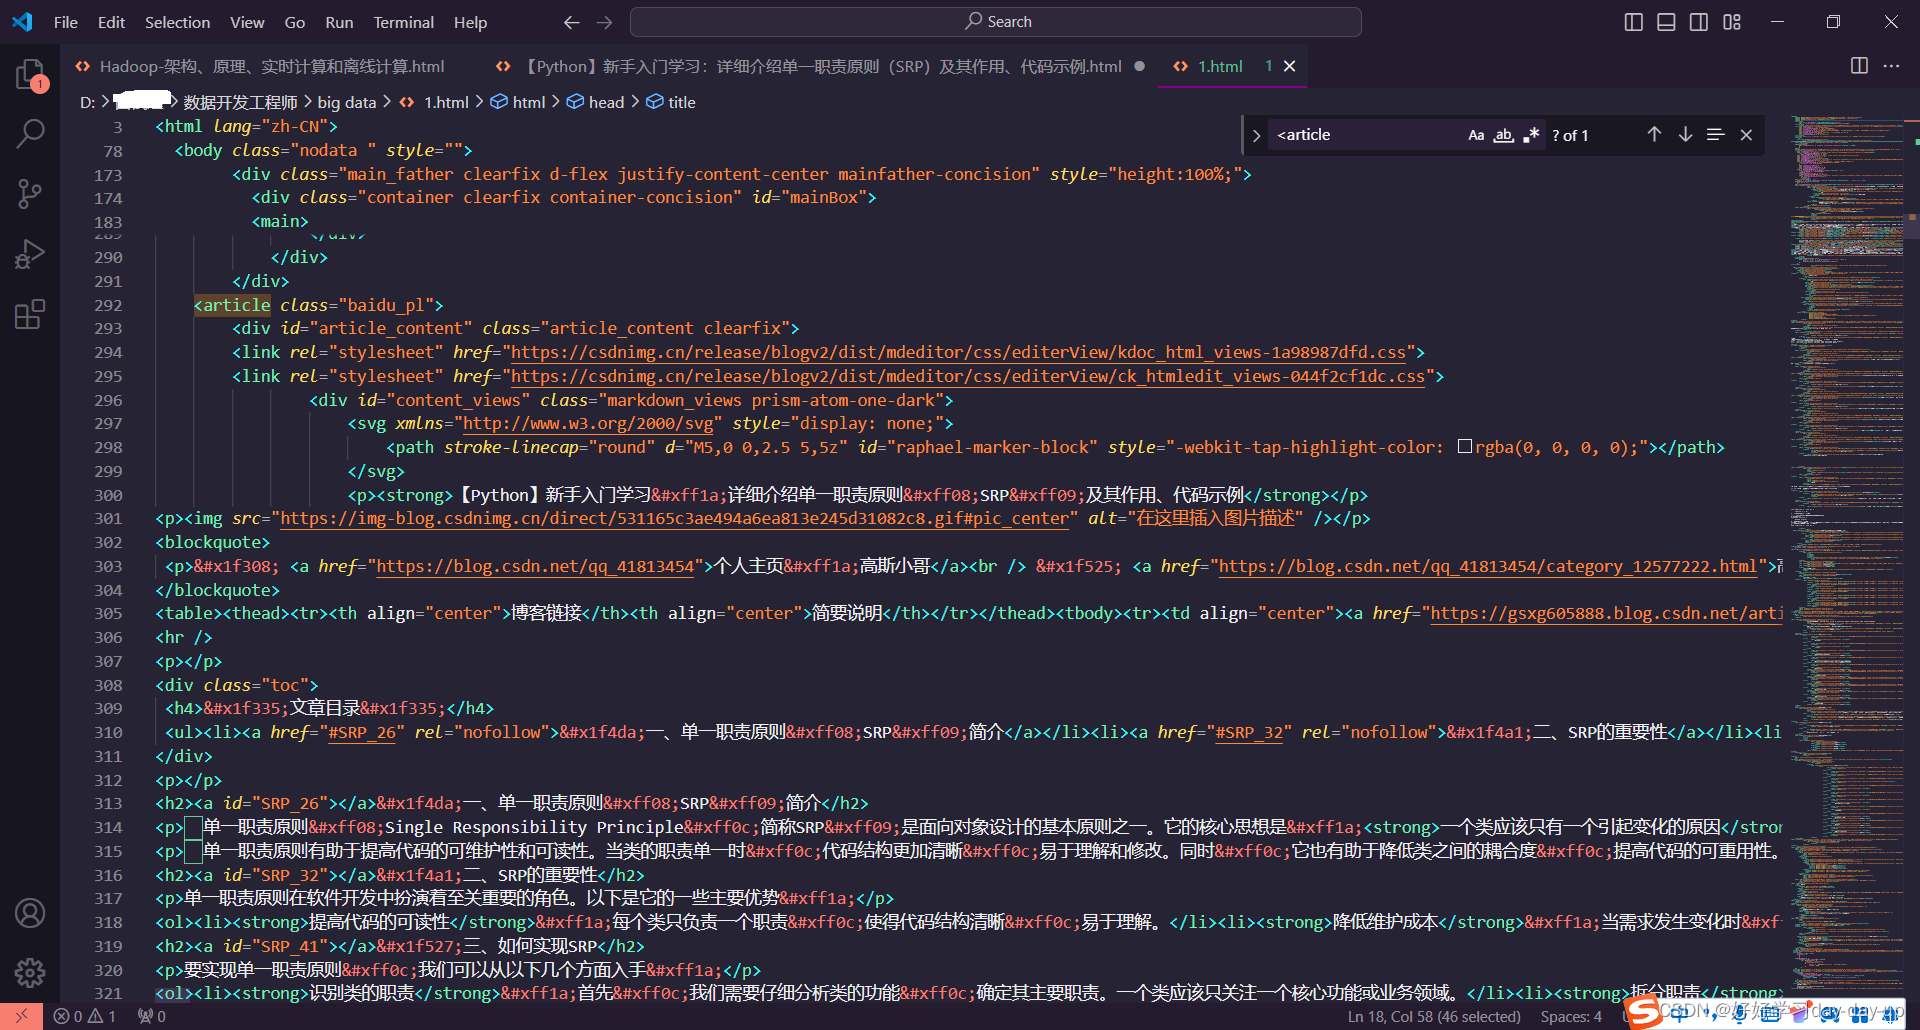Toggle Find in Selection button
The image size is (1920, 1030).
(x=1716, y=135)
